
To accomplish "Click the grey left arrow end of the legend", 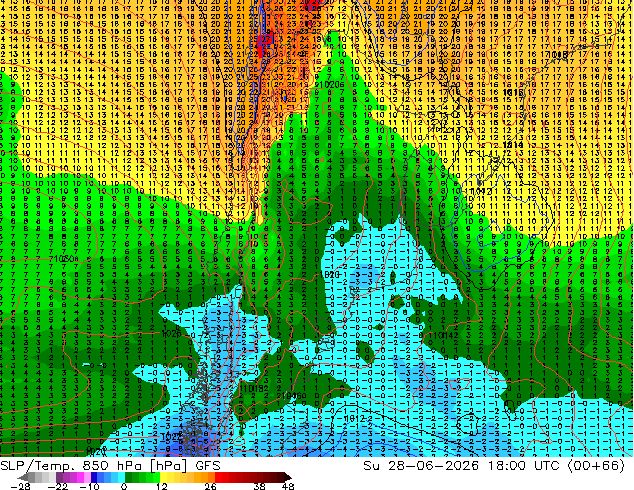I will pyautogui.click(x=23, y=477).
